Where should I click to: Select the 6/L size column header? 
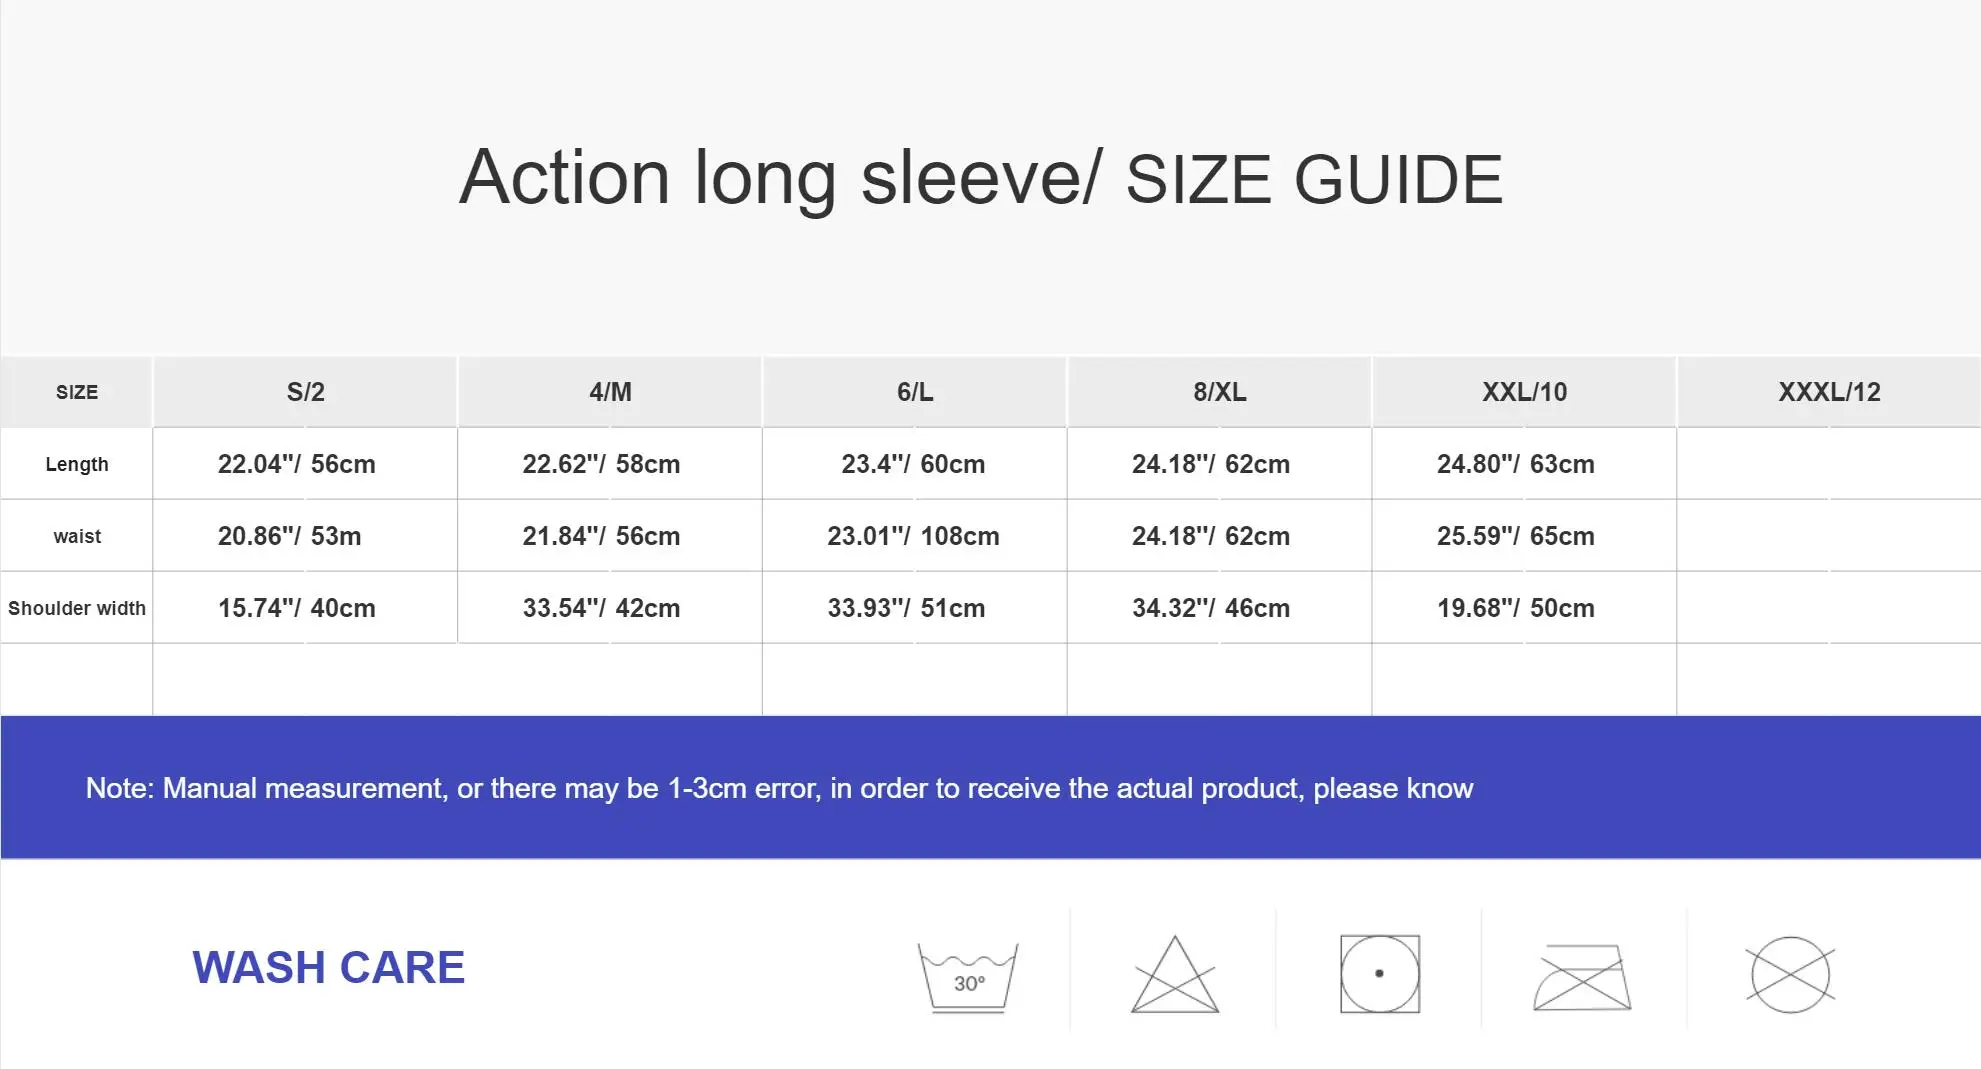pyautogui.click(x=915, y=392)
